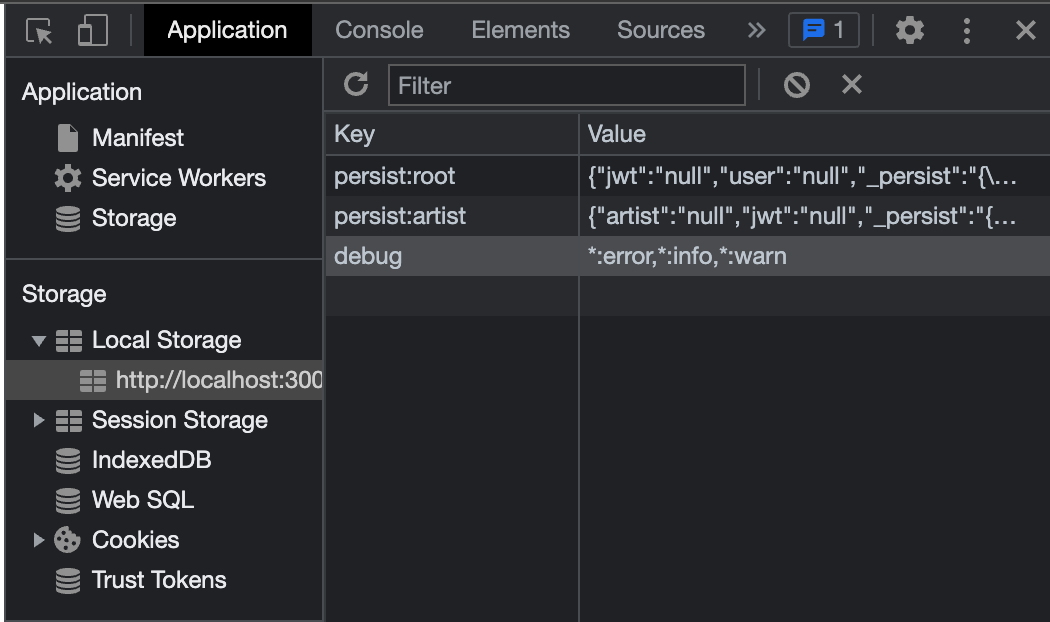Select the persist:artist key cell

(x=452, y=216)
